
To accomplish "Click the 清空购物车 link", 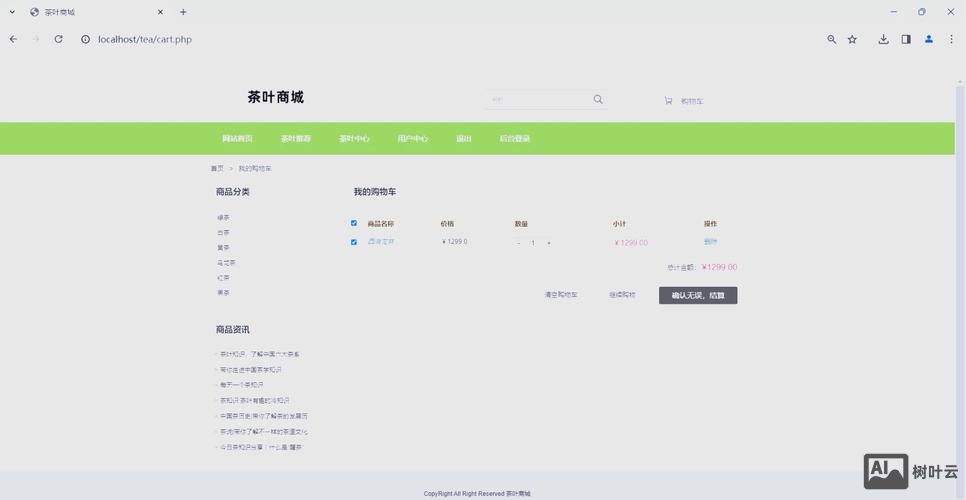I will (x=561, y=295).
